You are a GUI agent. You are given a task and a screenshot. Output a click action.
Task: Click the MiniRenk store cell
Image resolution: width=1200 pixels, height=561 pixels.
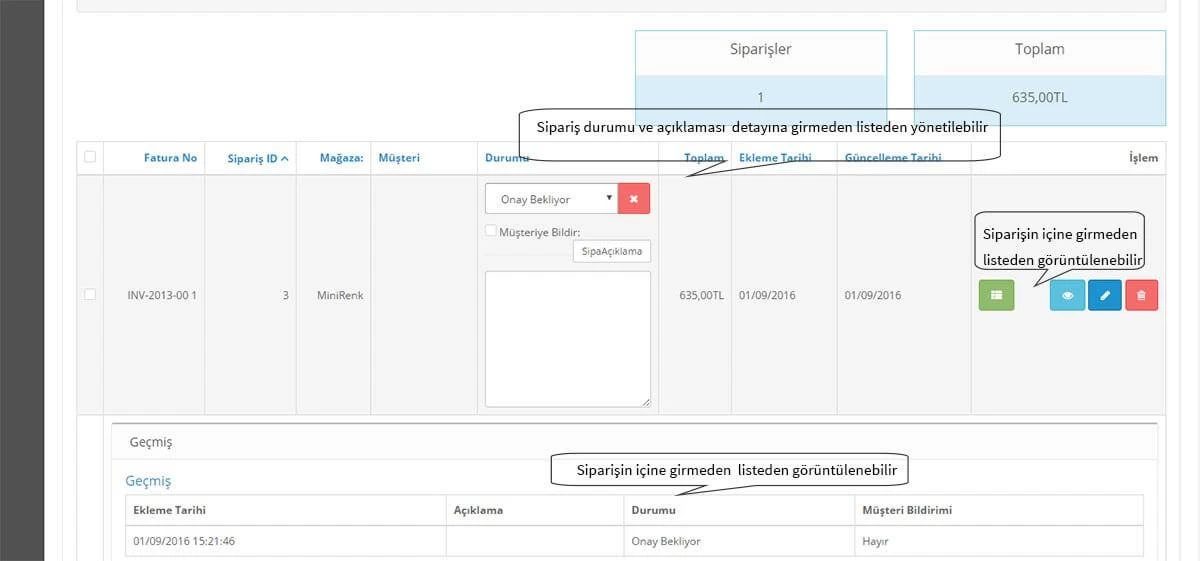pyautogui.click(x=340, y=296)
